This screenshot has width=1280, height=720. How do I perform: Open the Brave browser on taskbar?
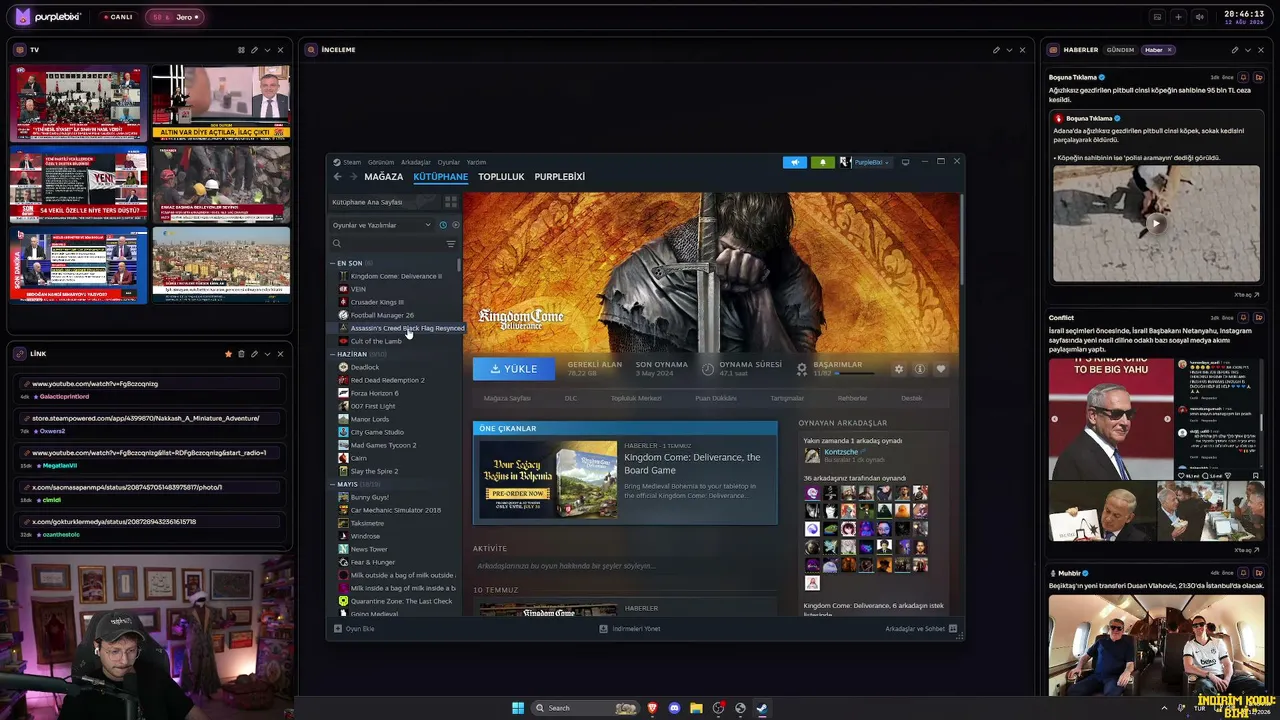(x=652, y=708)
